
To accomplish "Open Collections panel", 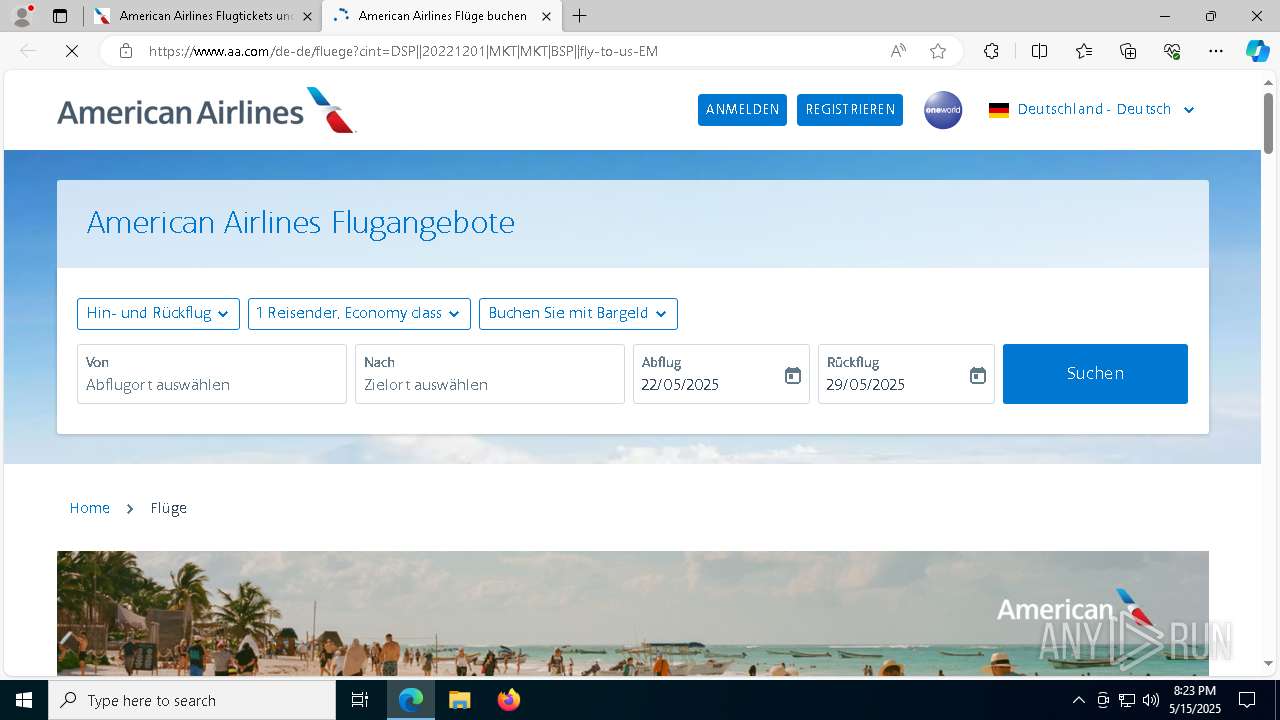I will click(1128, 51).
